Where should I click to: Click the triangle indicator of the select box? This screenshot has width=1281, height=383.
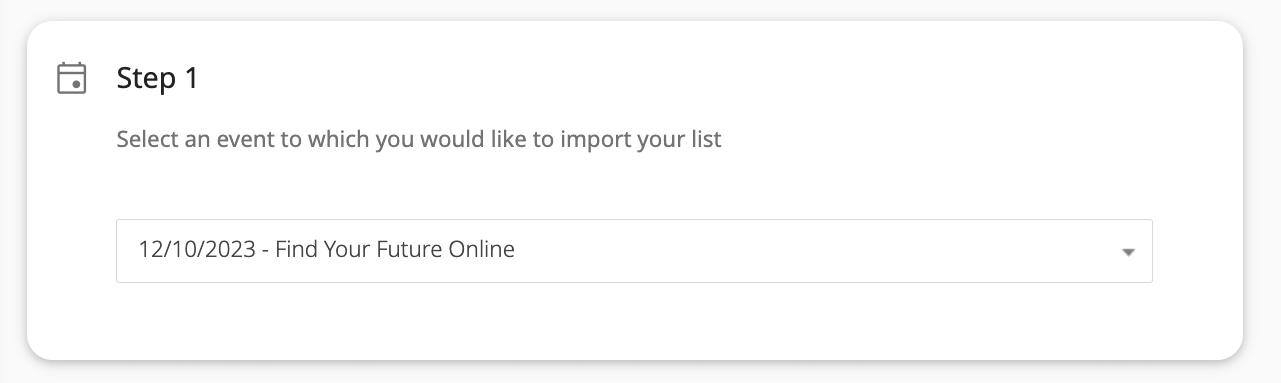(1128, 252)
